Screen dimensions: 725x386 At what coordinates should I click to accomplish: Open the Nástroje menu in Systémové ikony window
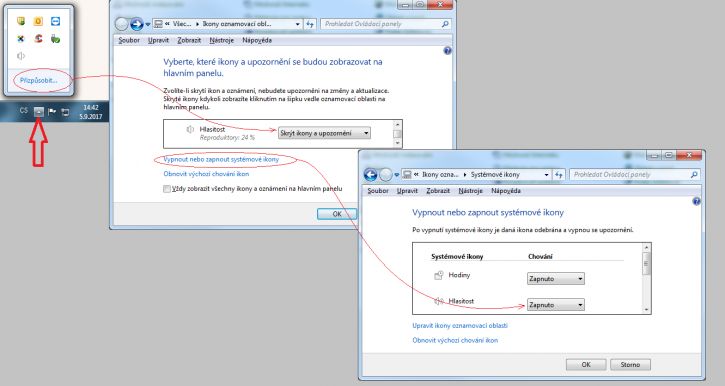pos(470,191)
